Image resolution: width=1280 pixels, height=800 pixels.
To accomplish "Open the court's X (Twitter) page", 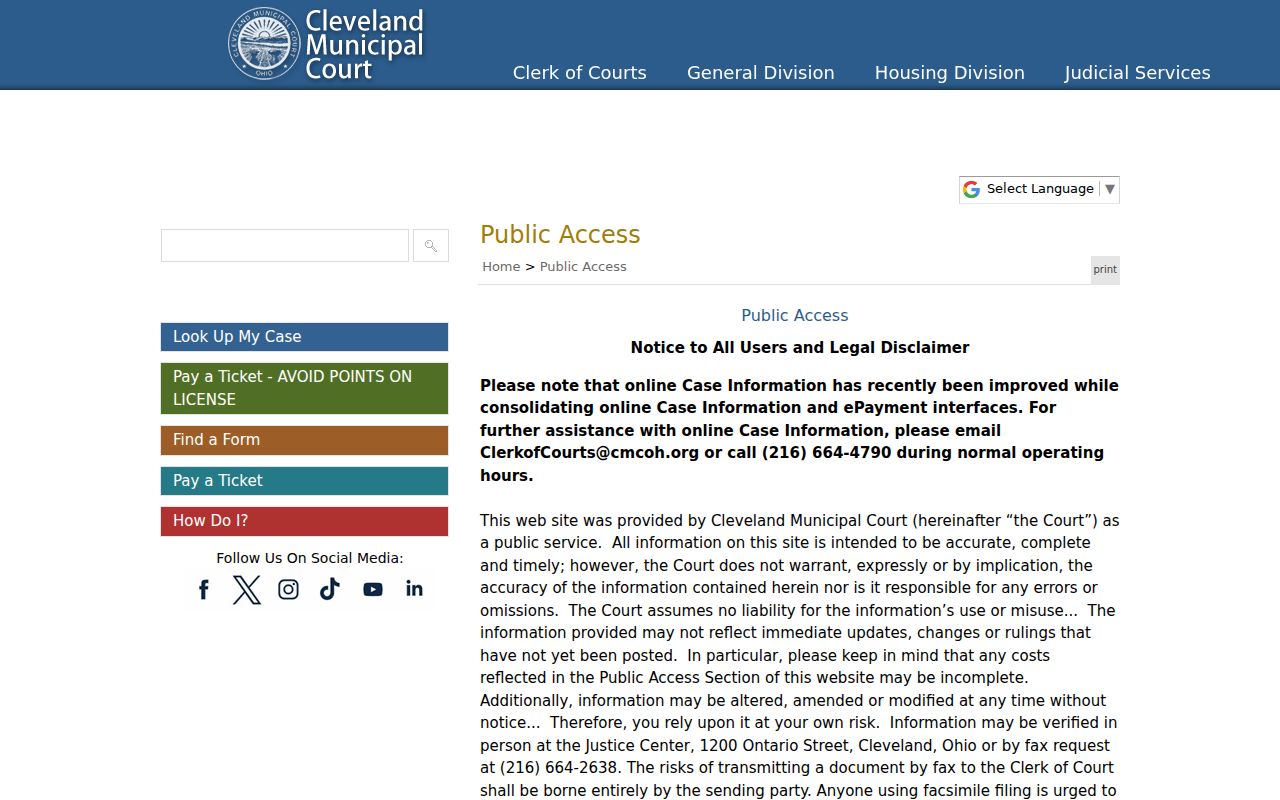I will pos(246,590).
